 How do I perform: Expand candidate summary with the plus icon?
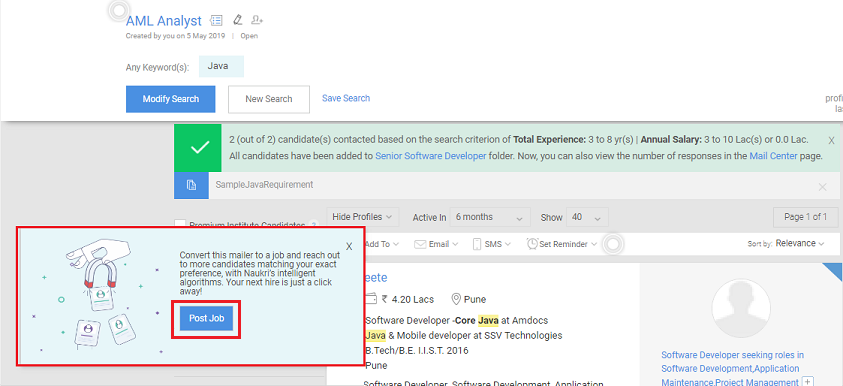point(807,382)
